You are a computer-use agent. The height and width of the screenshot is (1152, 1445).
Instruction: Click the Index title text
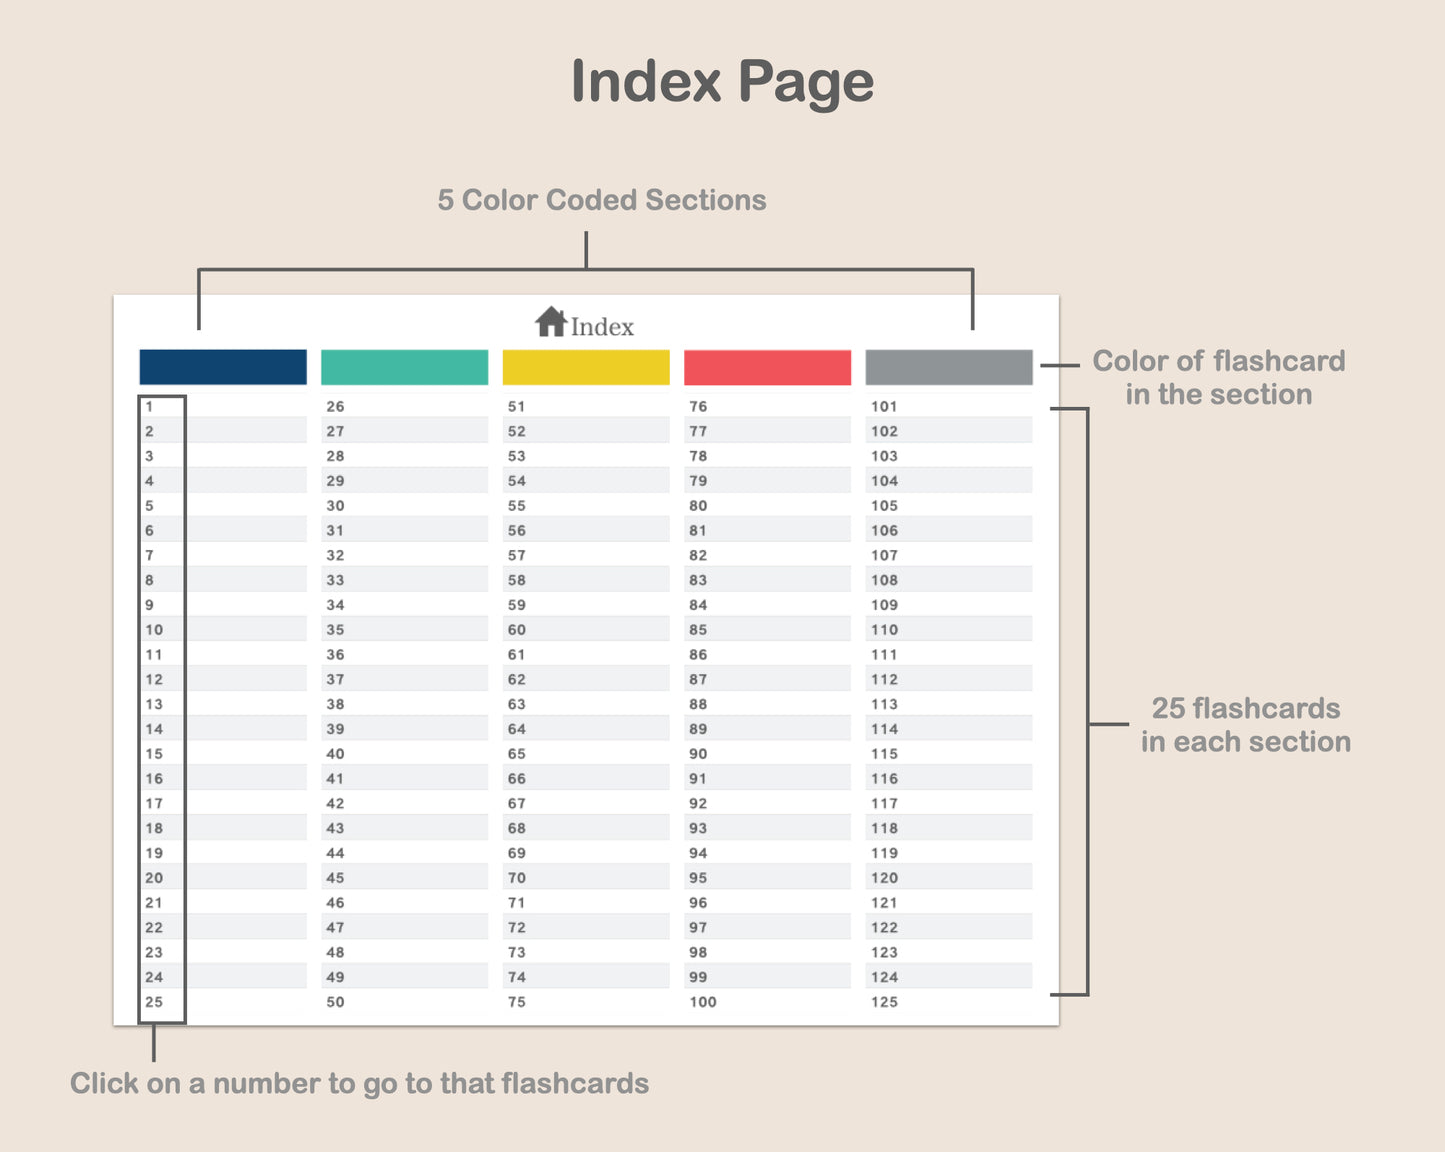pos(602,327)
